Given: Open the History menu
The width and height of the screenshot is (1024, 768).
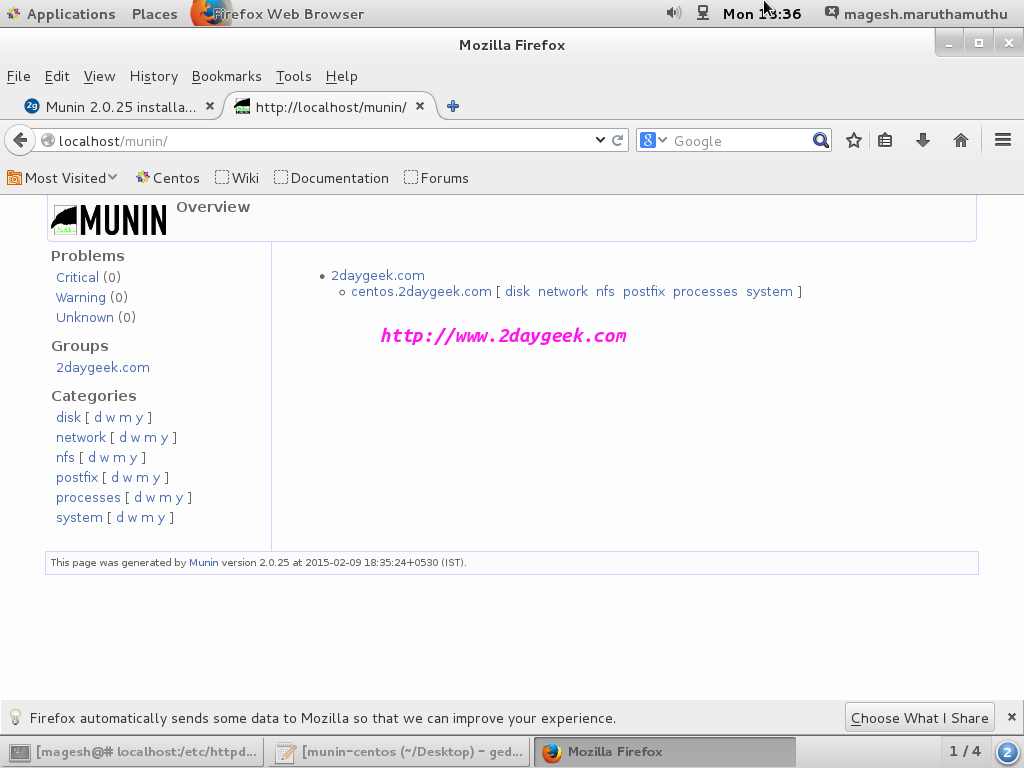Looking at the screenshot, I should tap(153, 76).
